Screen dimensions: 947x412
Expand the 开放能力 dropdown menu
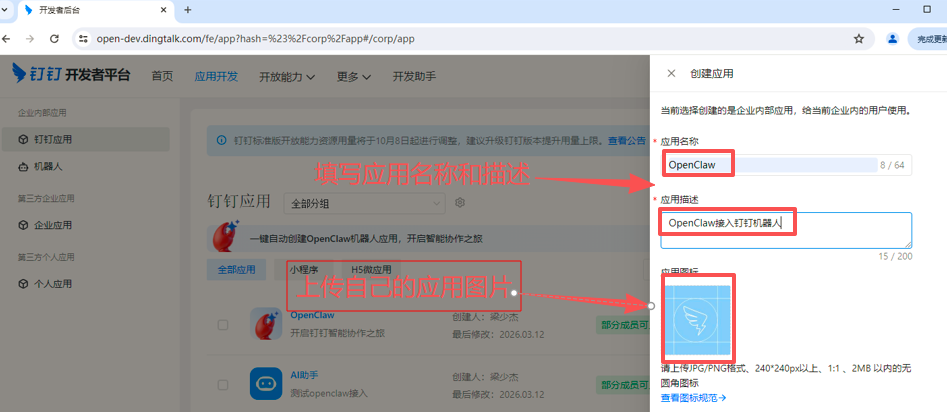(x=287, y=77)
